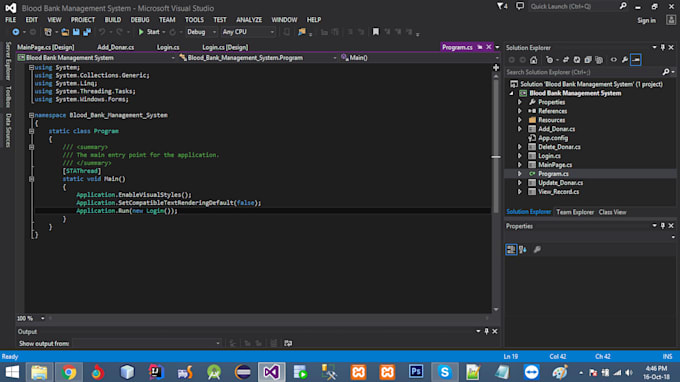Switch to the Class View tab
Image resolution: width=680 pixels, height=382 pixels.
pos(612,212)
